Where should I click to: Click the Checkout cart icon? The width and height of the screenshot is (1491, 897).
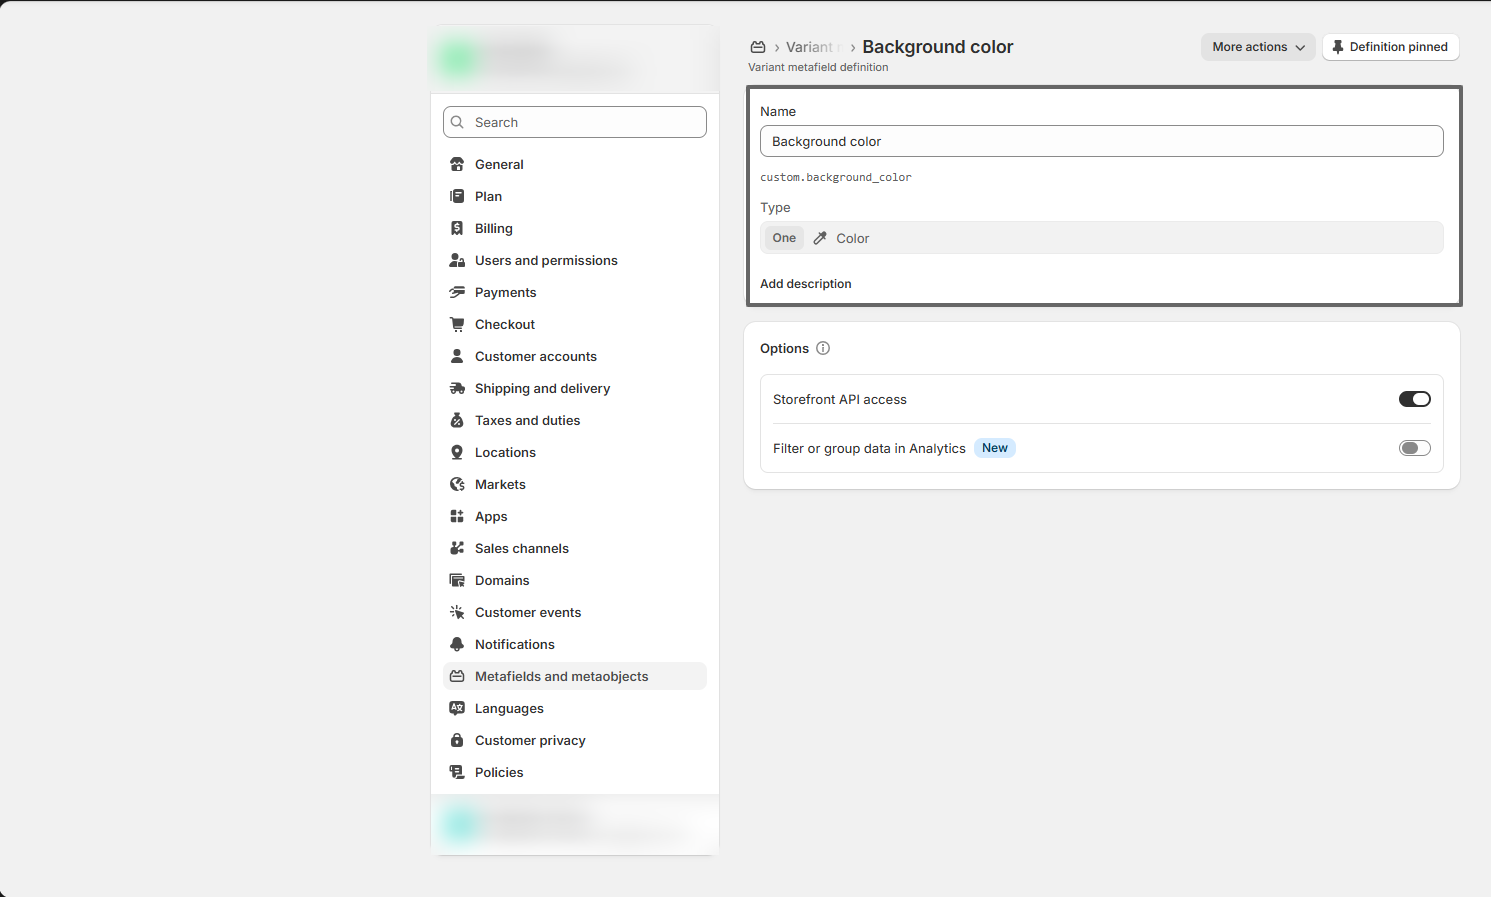(457, 324)
